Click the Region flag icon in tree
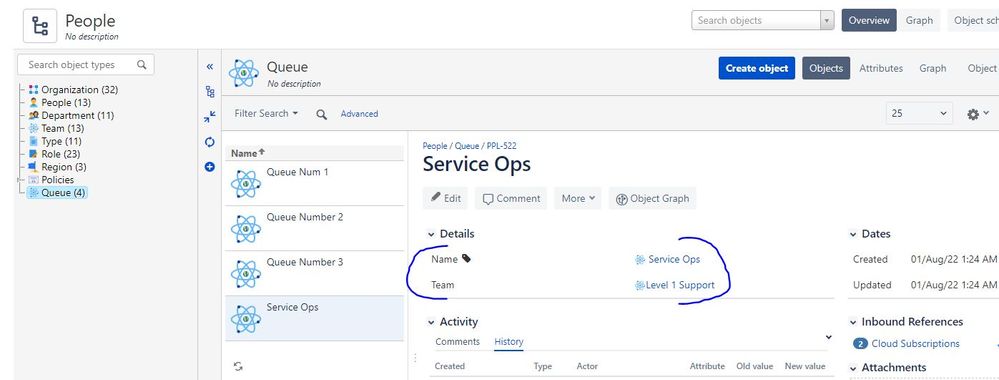 click(34, 167)
